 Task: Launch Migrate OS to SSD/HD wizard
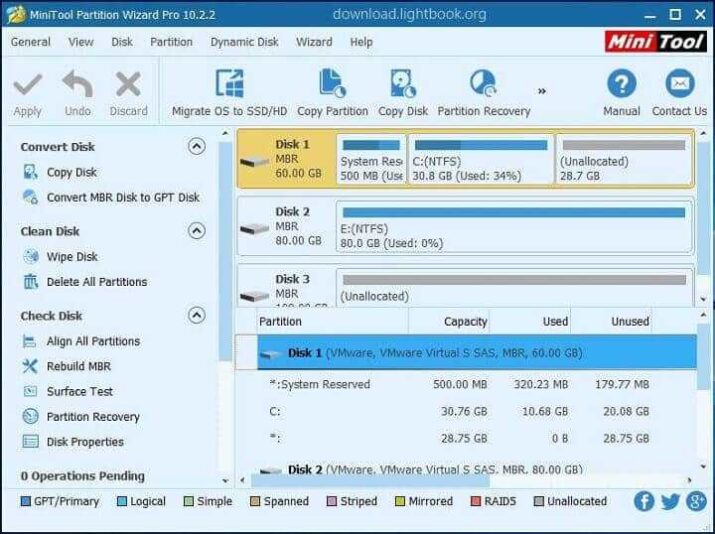coord(229,93)
